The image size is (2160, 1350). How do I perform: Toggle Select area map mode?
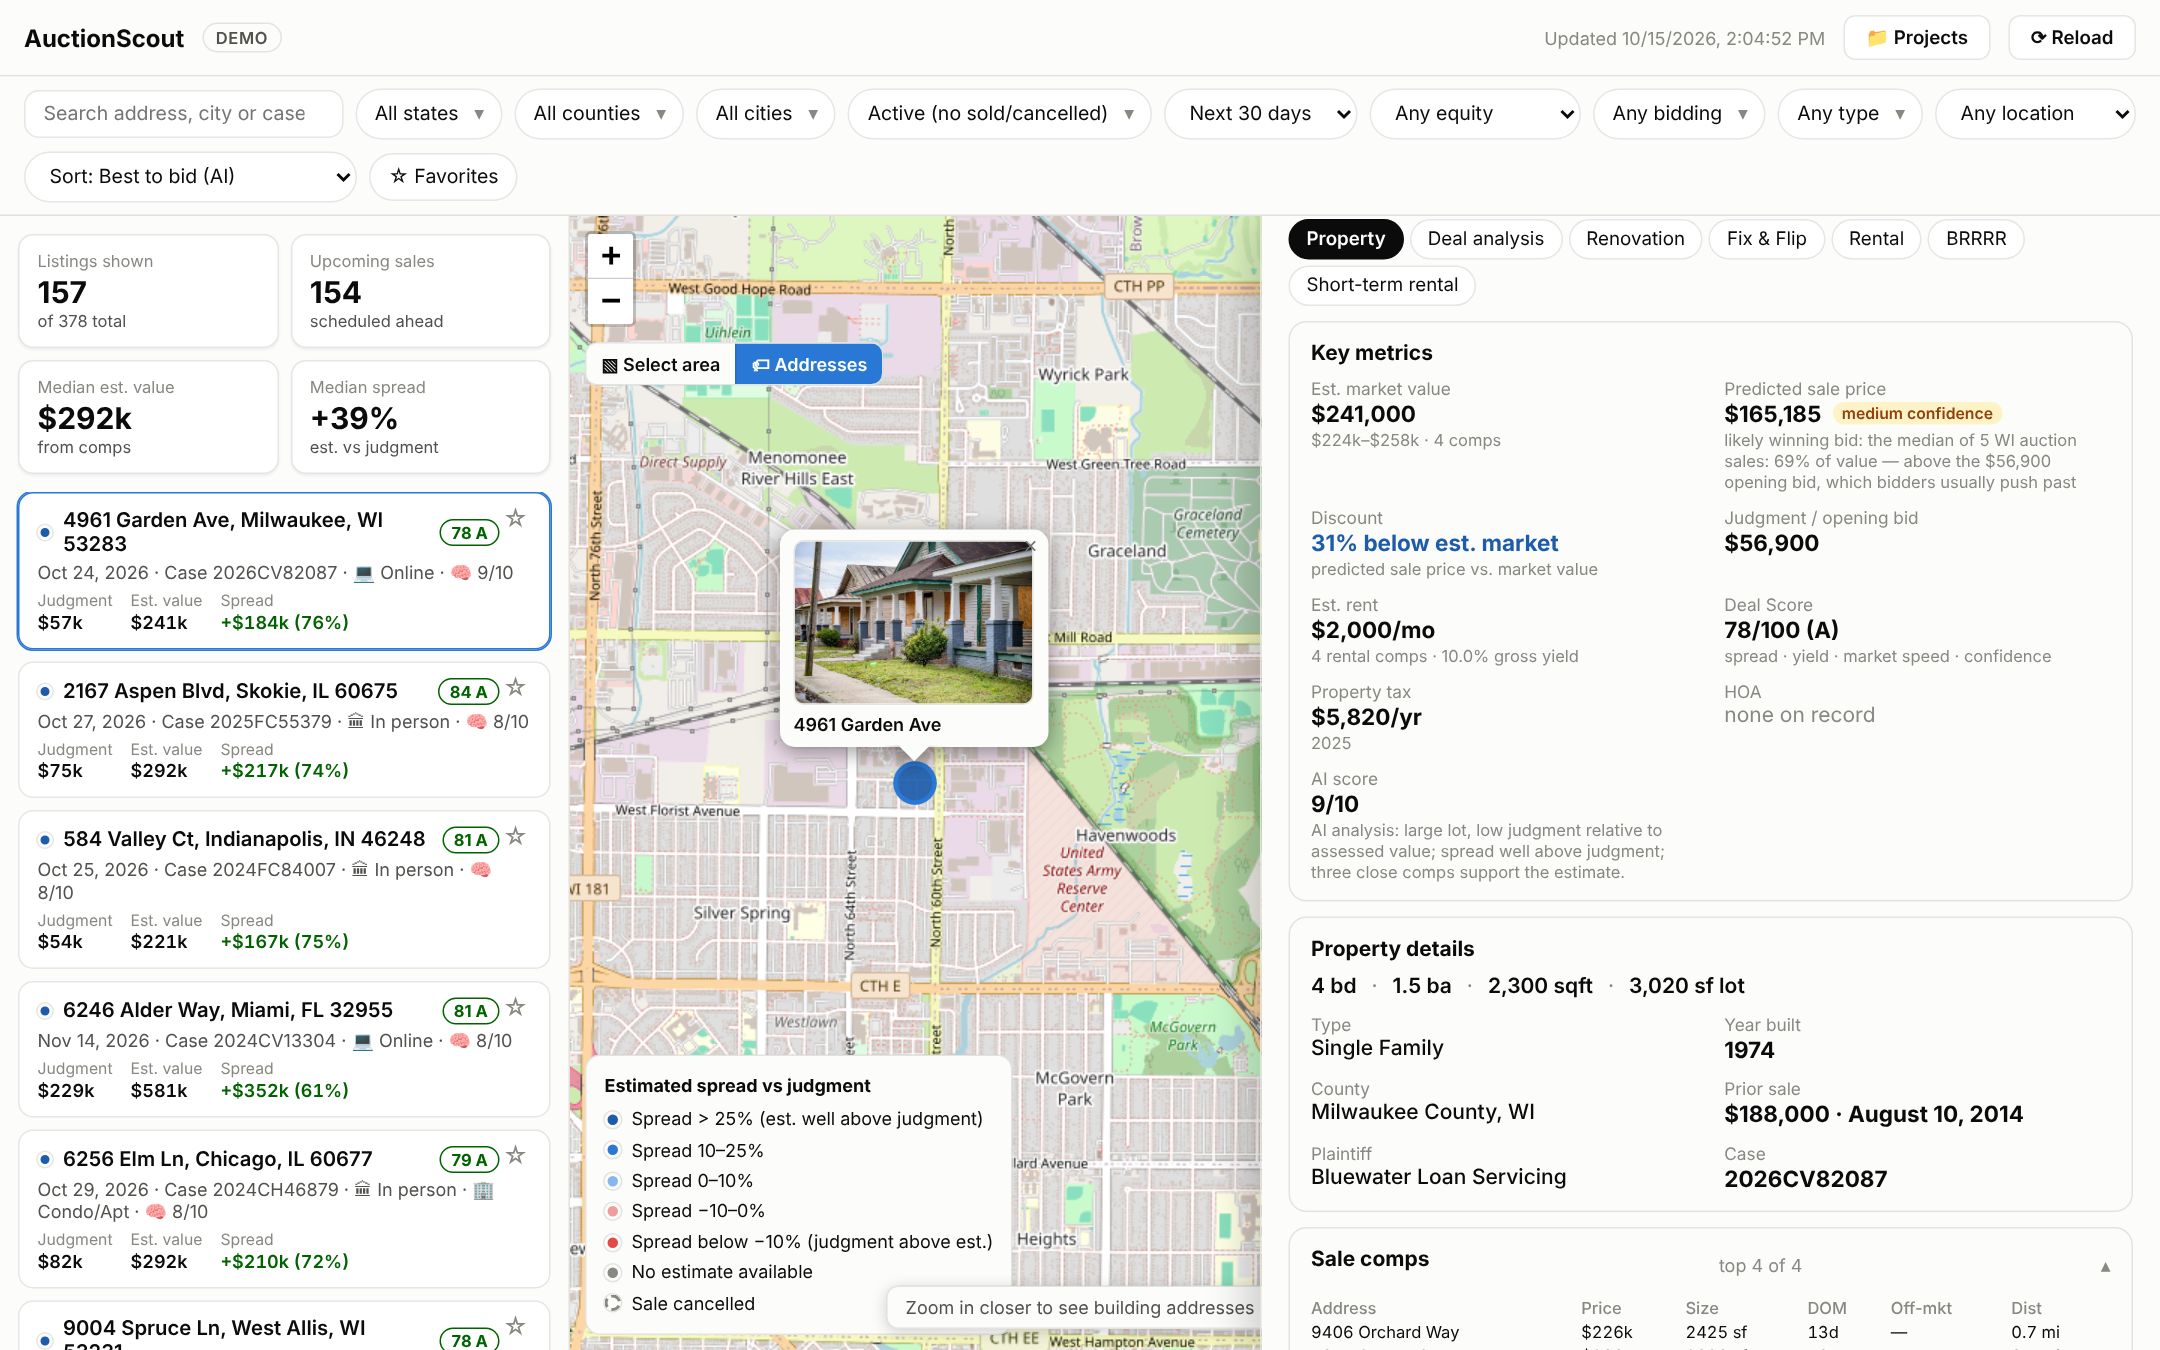click(661, 365)
